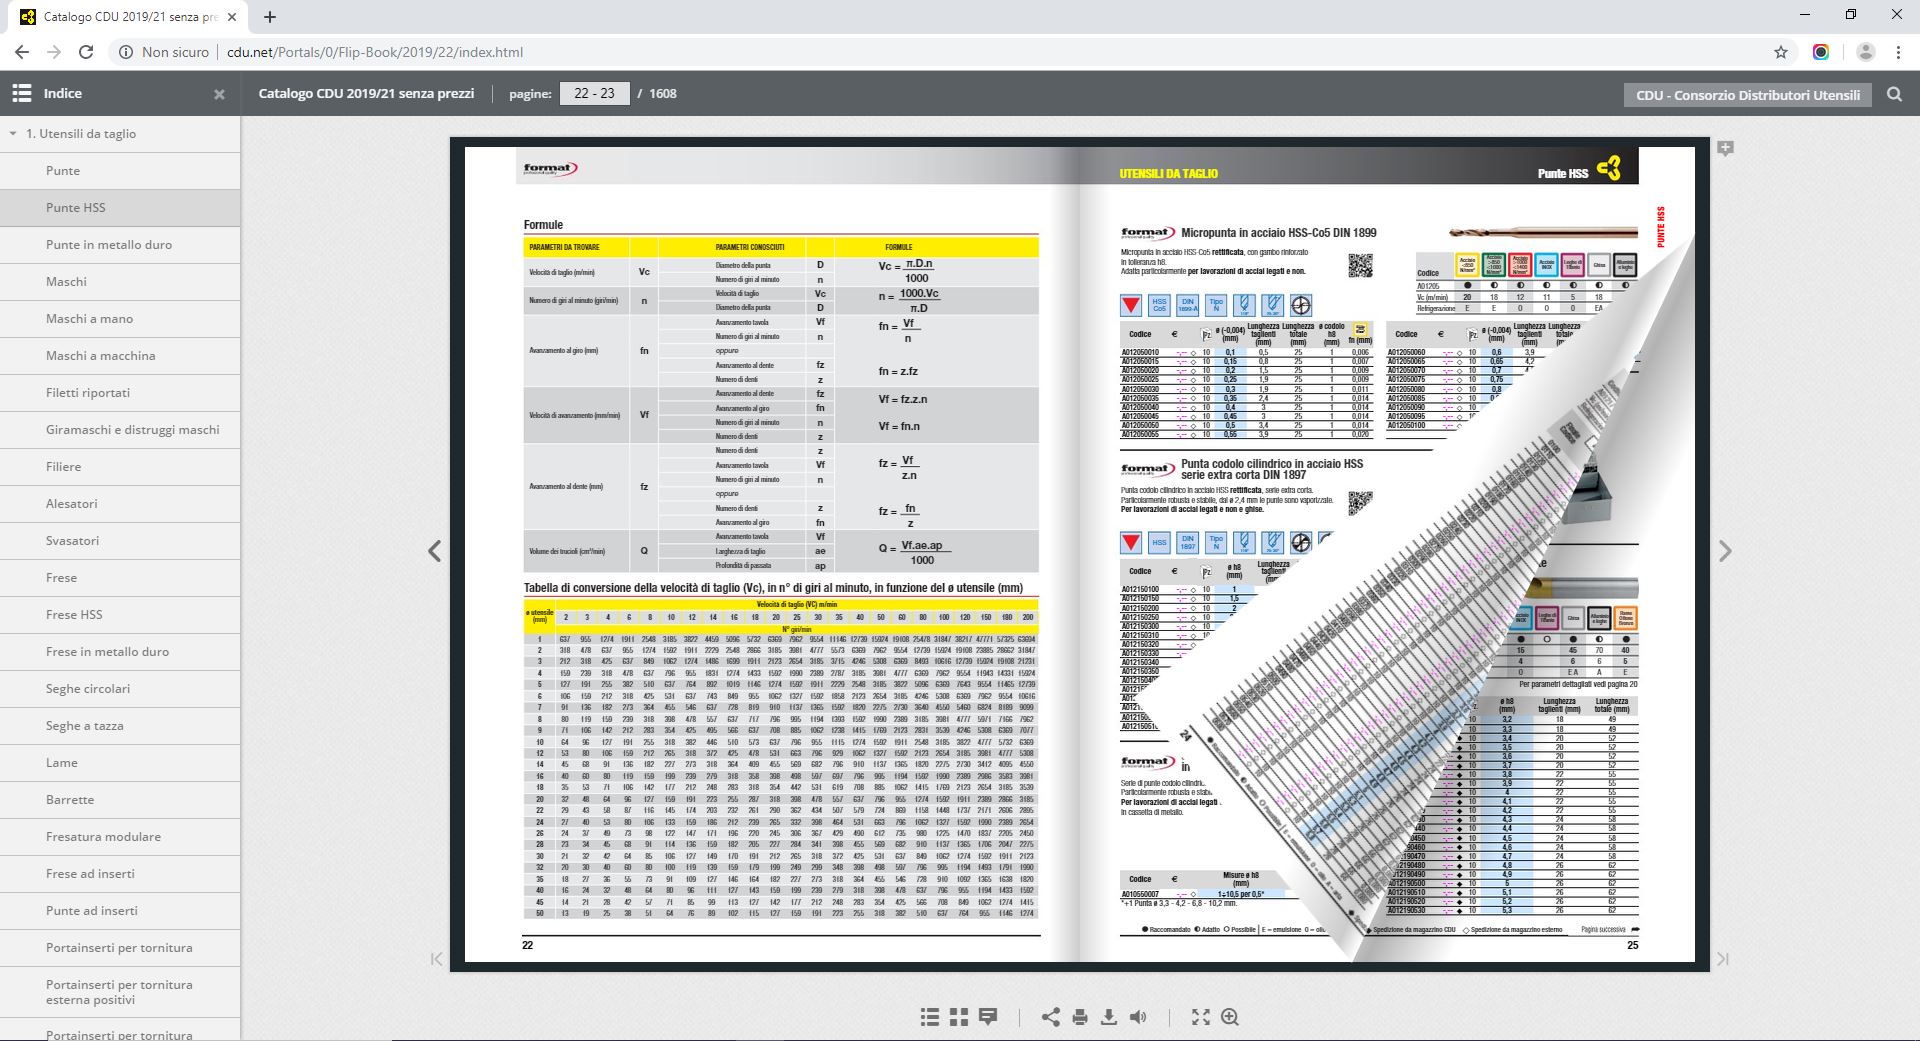This screenshot has width=1920, height=1041.
Task: Open 'Seghe circolari' index entry
Action: point(120,689)
